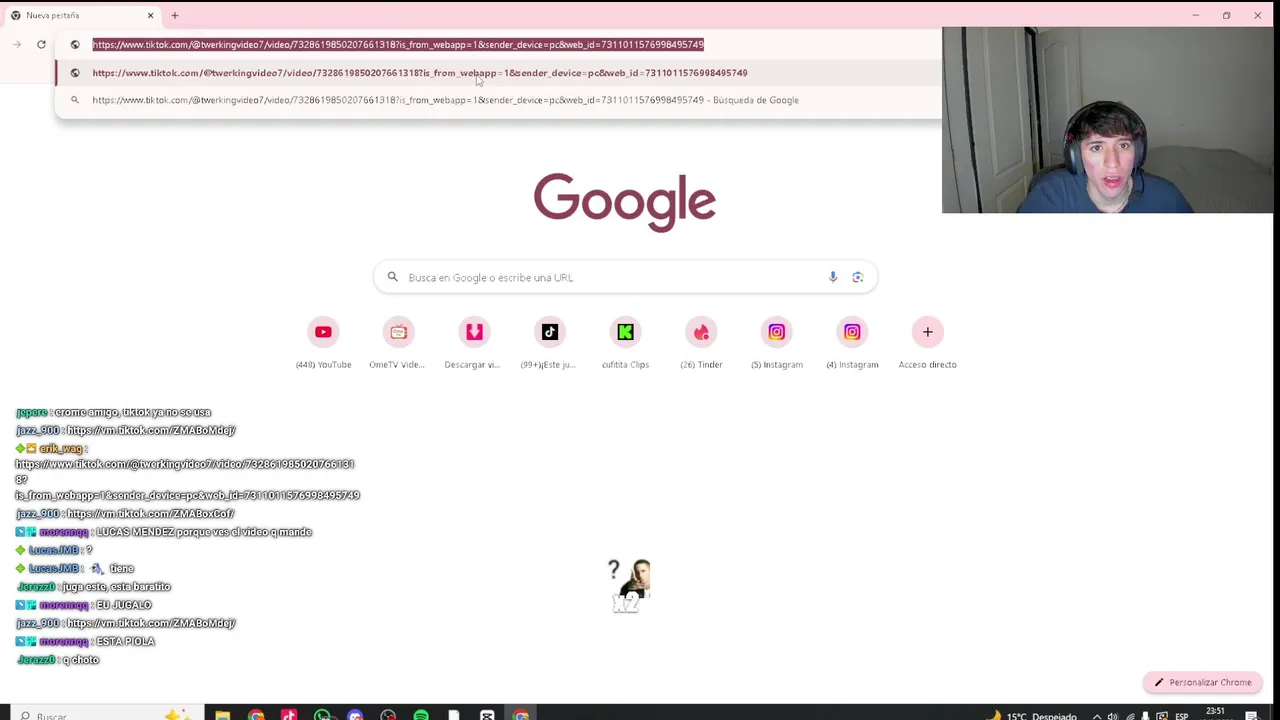Click the Personalizar Chrome button
The width and height of the screenshot is (1280, 720).
[x=1203, y=682]
